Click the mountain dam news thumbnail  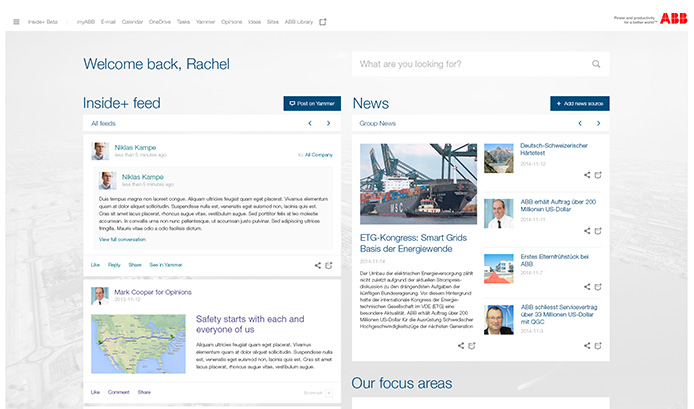click(x=499, y=158)
